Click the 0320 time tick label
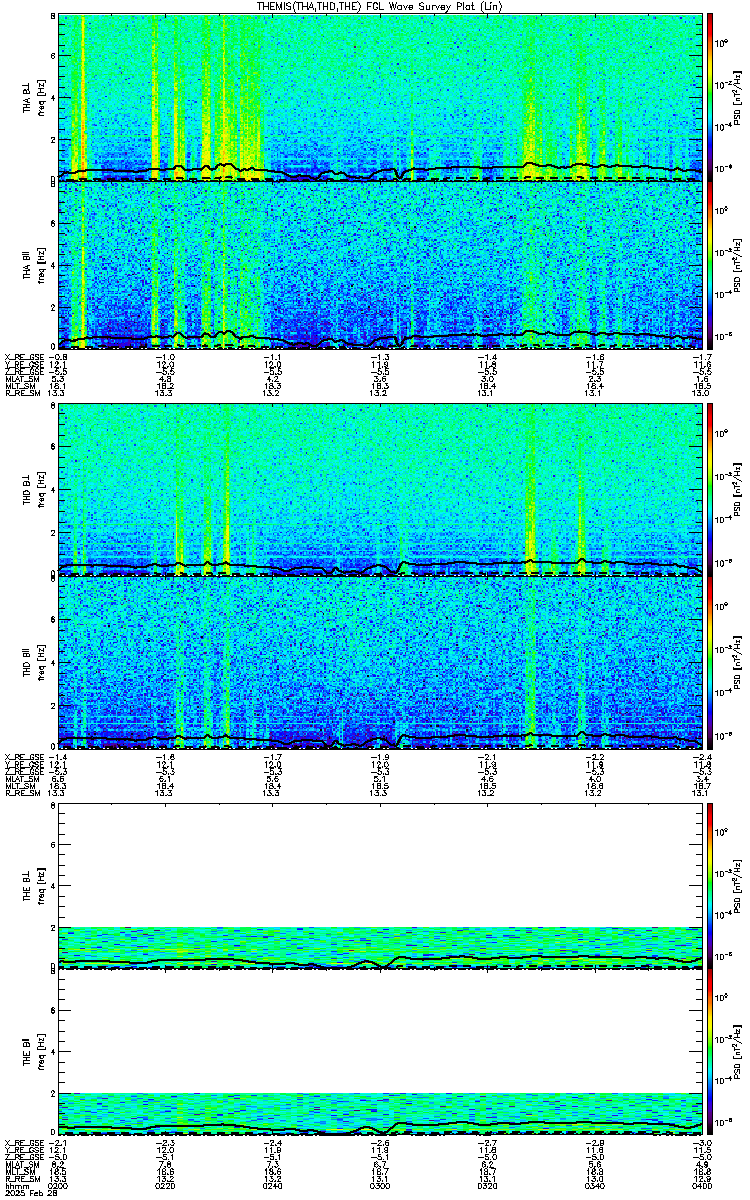The width and height of the screenshot is (750, 1200). 487,1186
